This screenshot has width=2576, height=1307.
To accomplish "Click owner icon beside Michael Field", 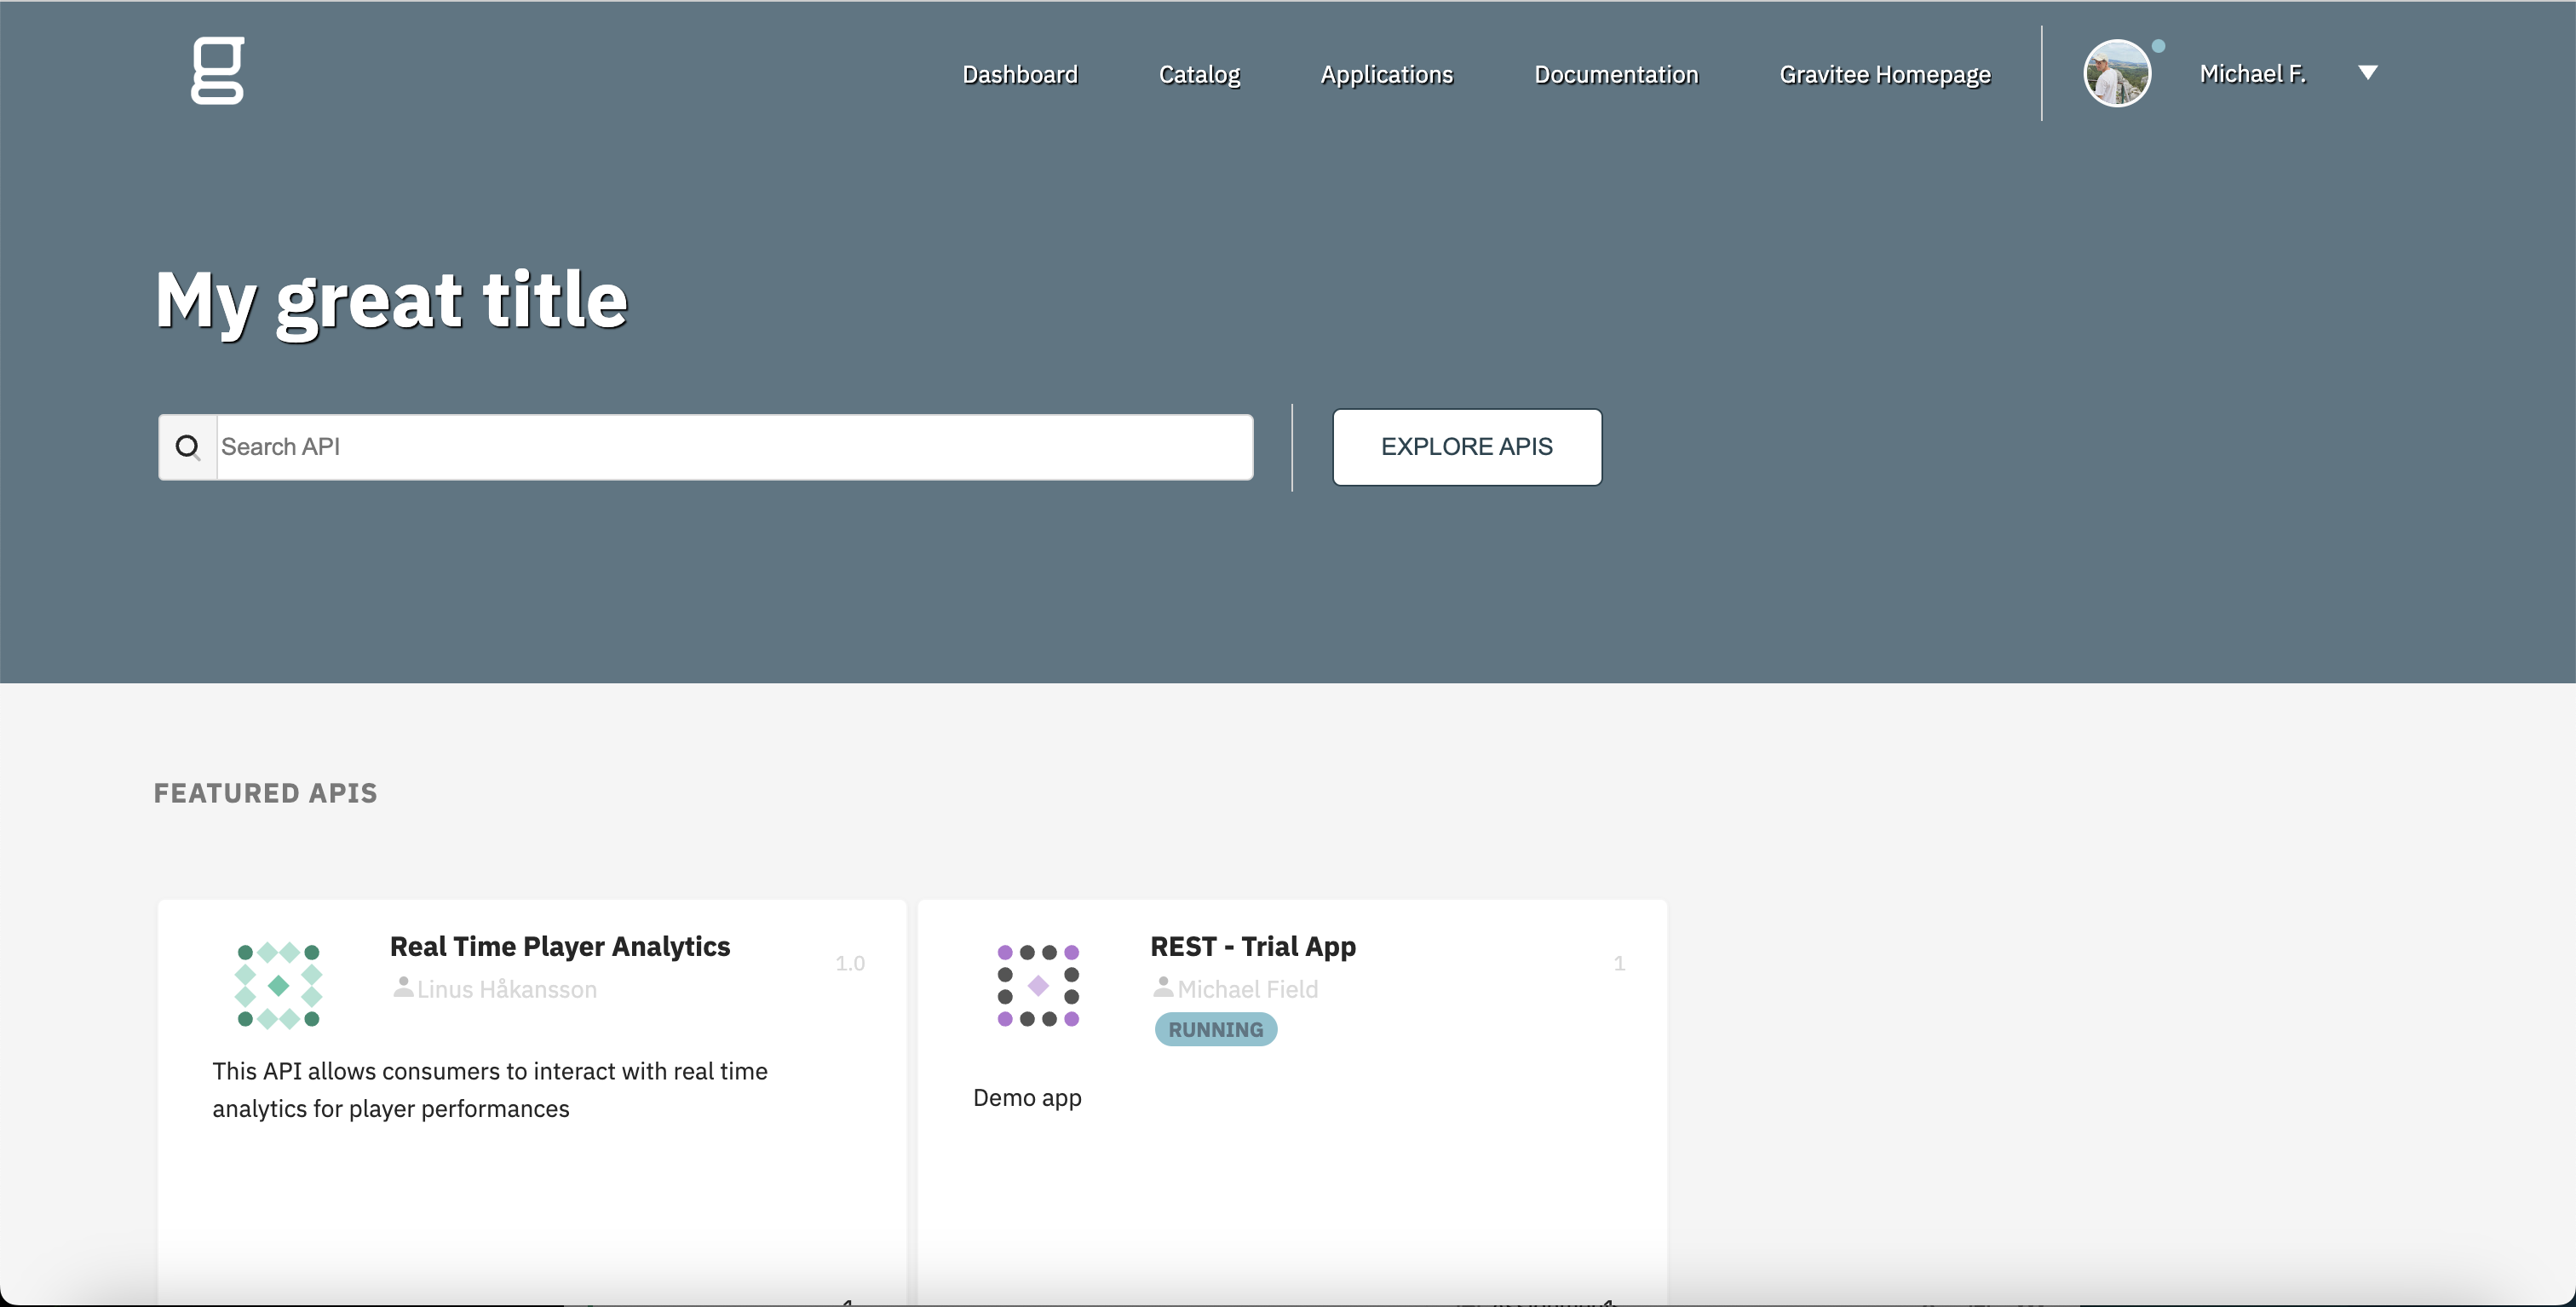I will coord(1163,987).
